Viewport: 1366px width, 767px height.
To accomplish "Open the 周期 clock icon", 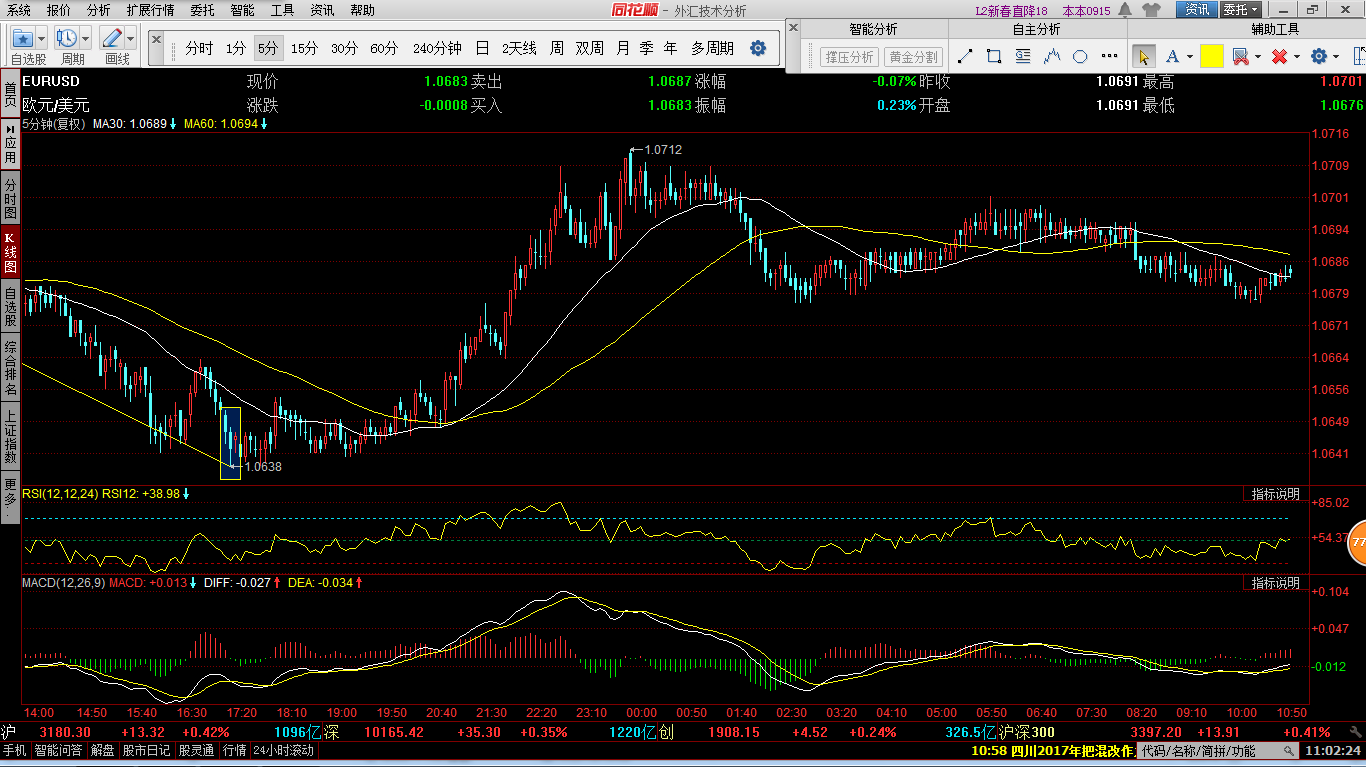I will (67, 39).
